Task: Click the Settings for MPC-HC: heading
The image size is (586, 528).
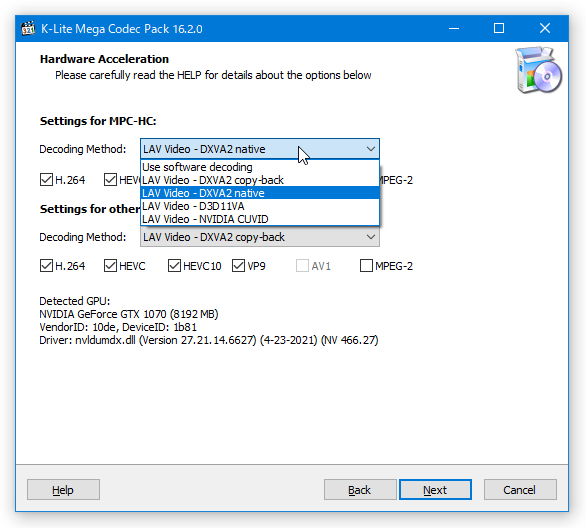Action: point(98,121)
